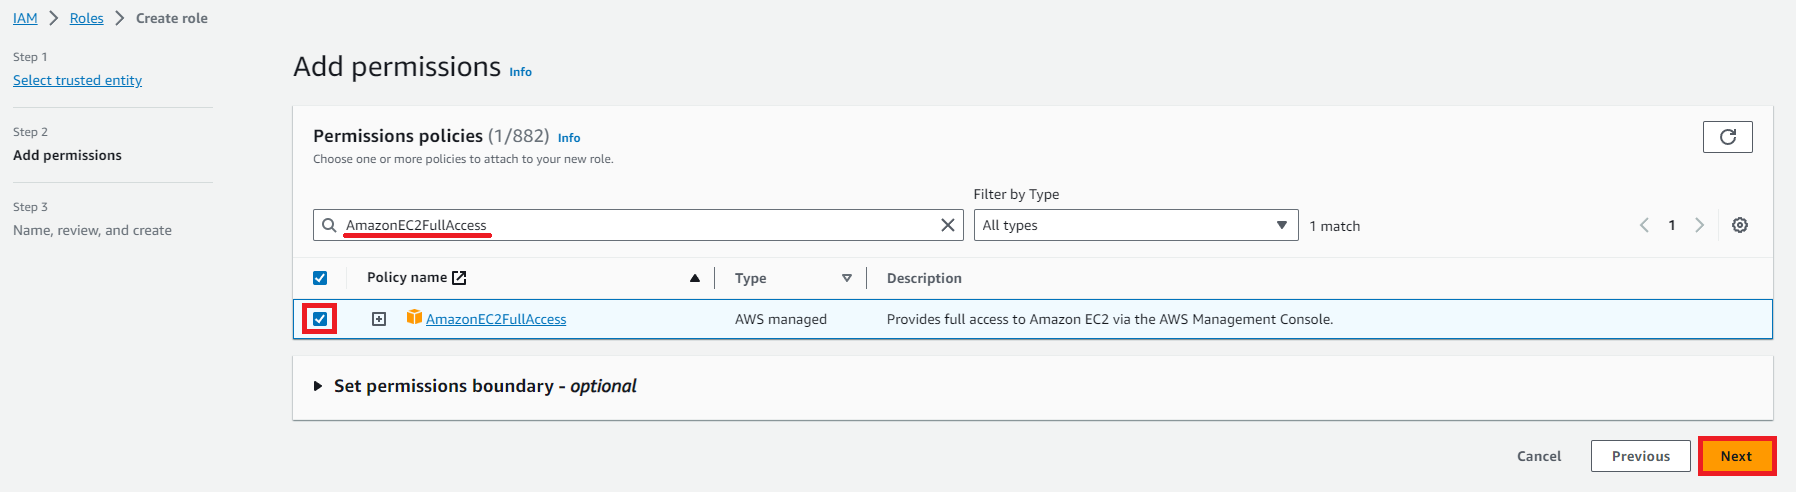The width and height of the screenshot is (1796, 492).
Task: Open Info link next to Add permissions
Action: click(x=521, y=72)
